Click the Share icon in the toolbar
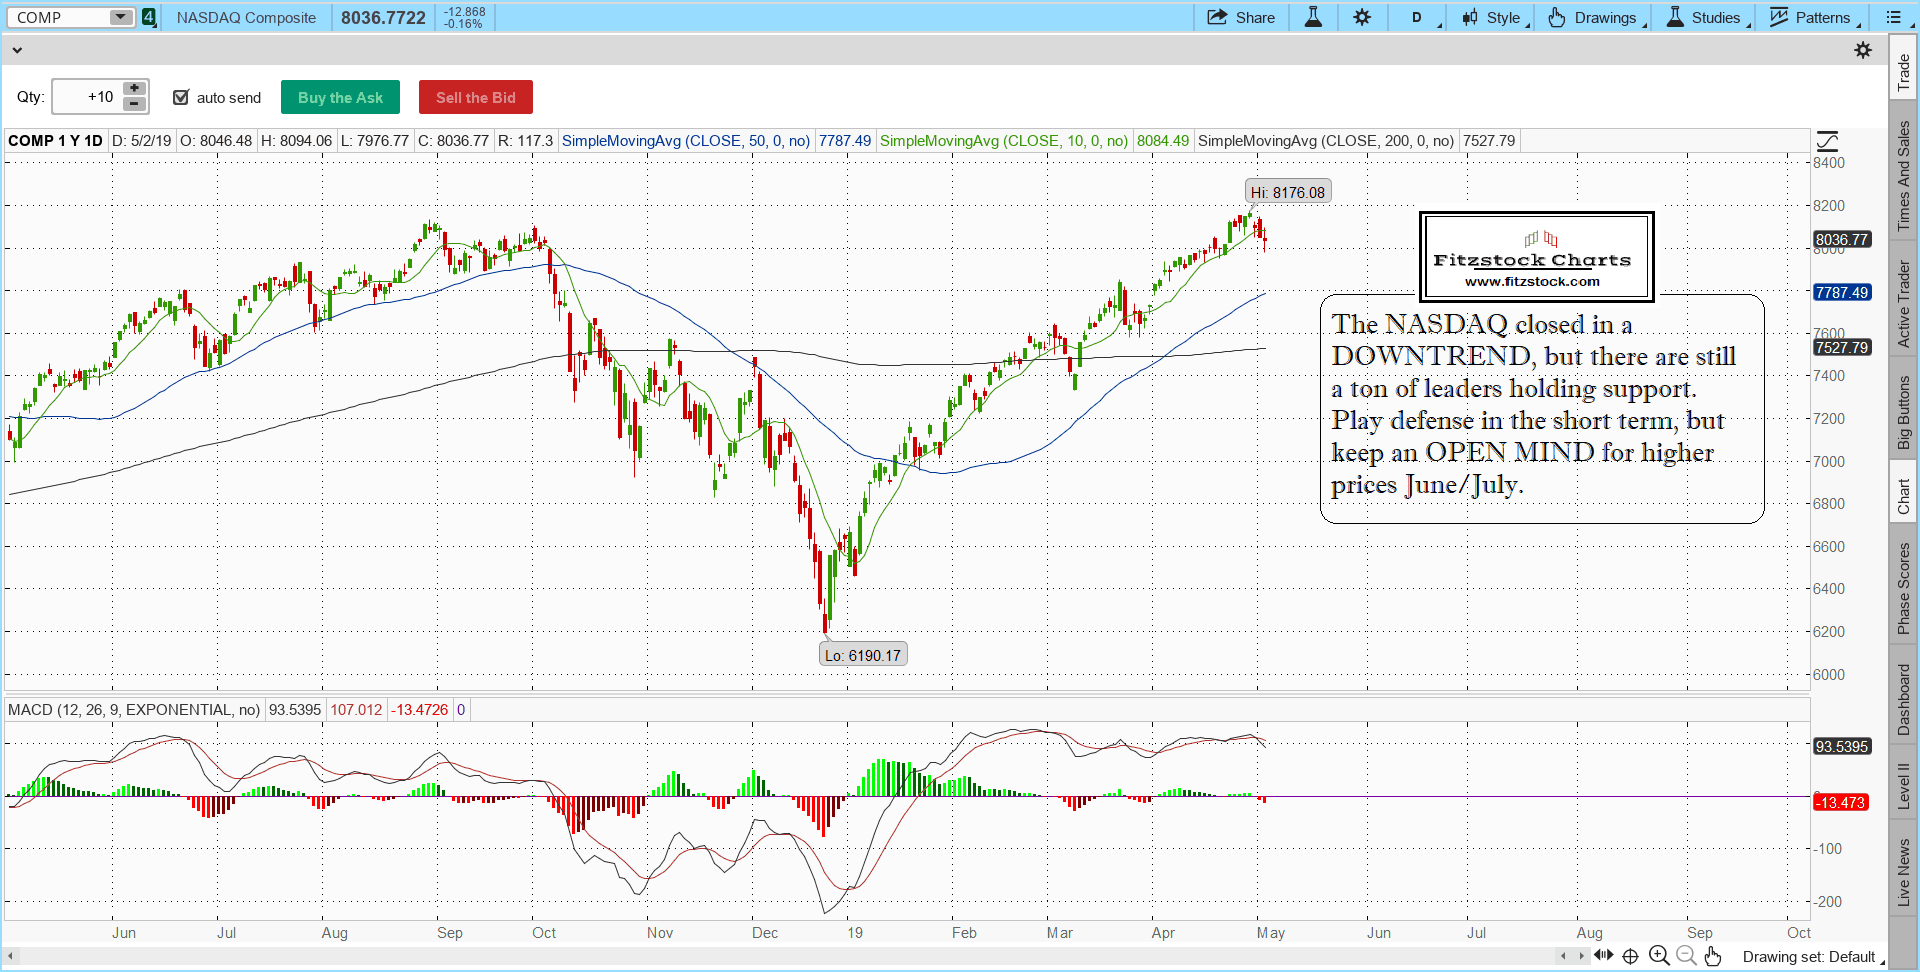Image resolution: width=1920 pixels, height=972 pixels. [x=1240, y=18]
